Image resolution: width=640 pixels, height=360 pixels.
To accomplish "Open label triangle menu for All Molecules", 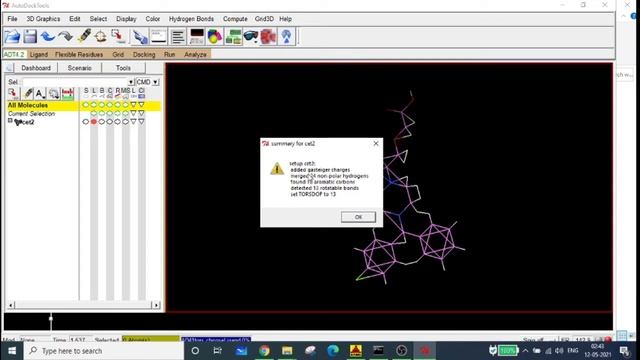I will coord(133,105).
